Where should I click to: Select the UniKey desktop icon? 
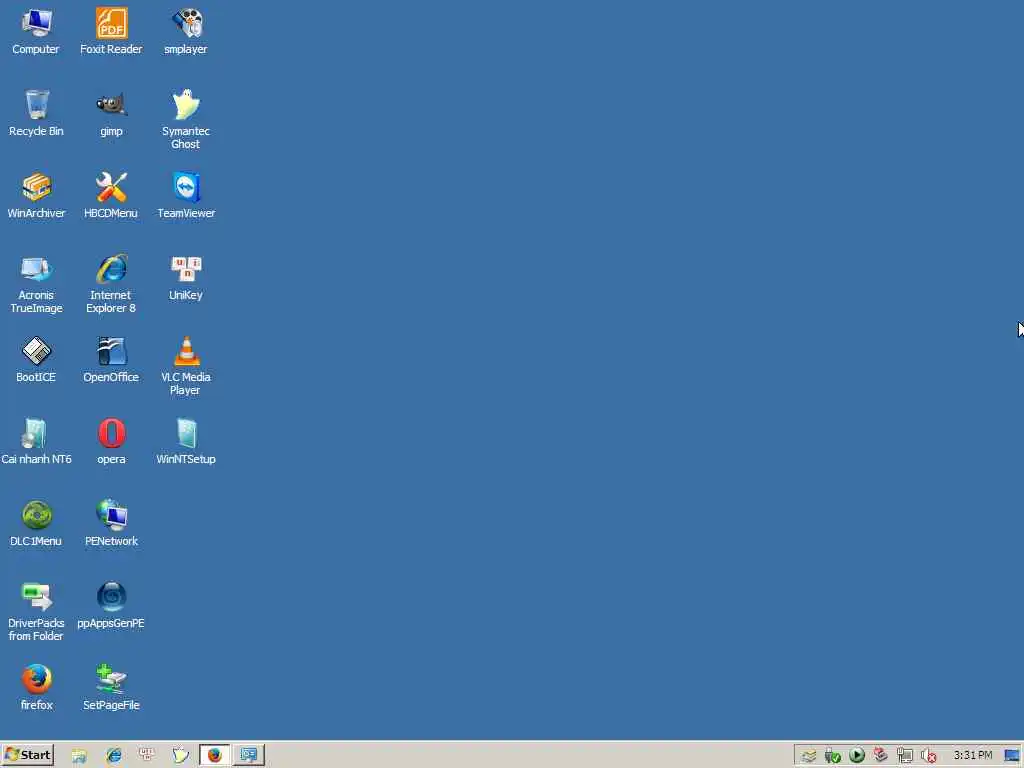click(185, 278)
